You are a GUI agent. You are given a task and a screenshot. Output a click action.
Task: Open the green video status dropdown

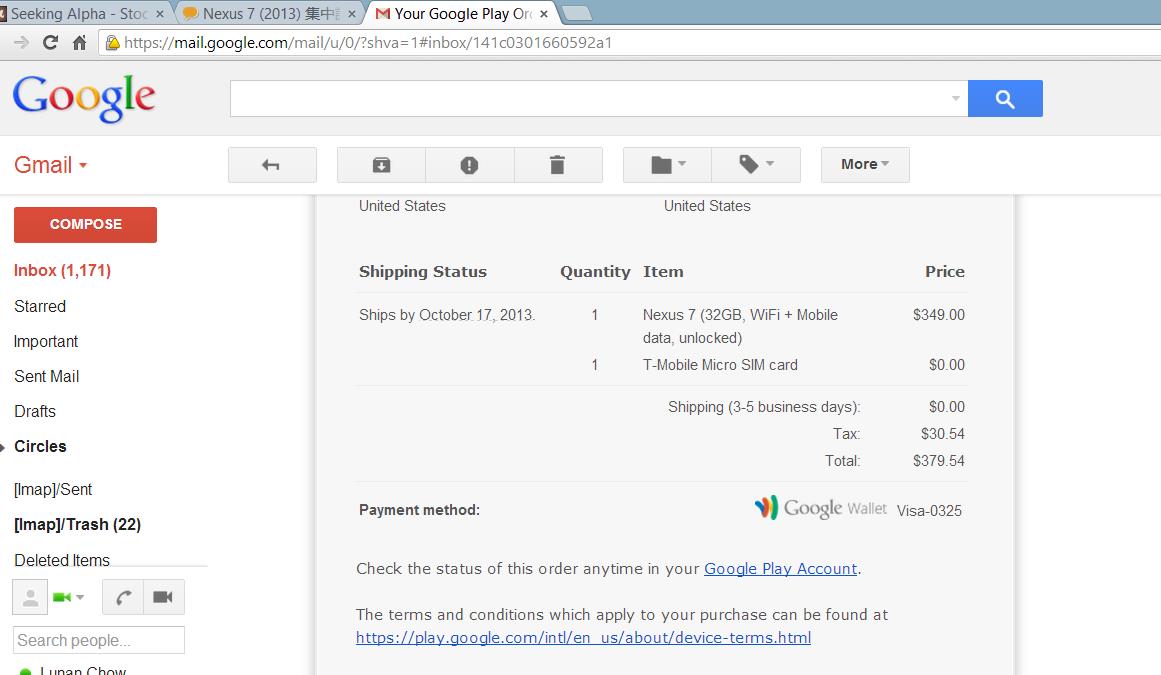(68, 597)
